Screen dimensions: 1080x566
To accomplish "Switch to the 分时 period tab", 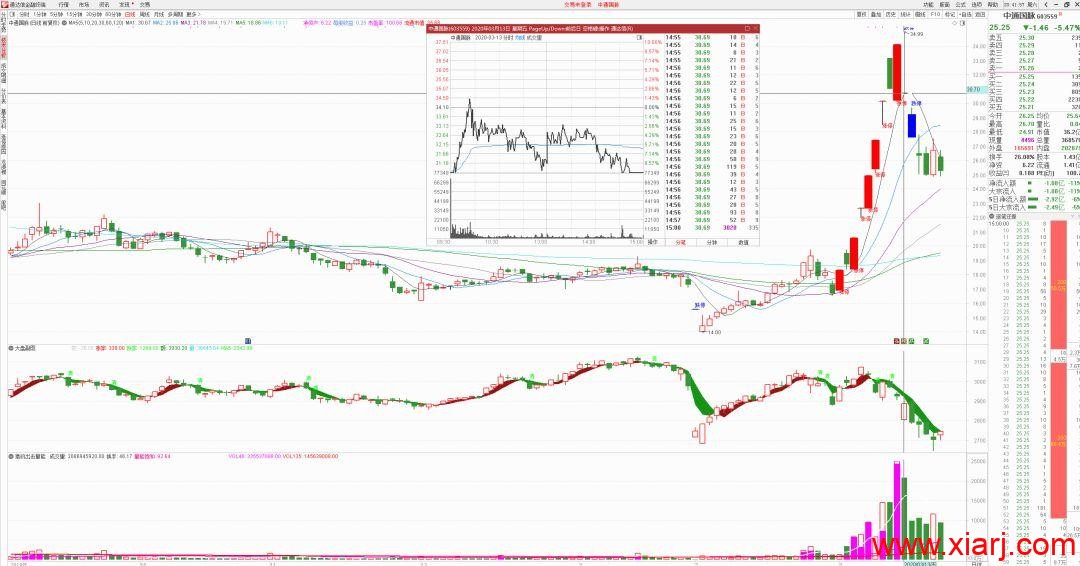I will pyautogui.click(x=24, y=14).
